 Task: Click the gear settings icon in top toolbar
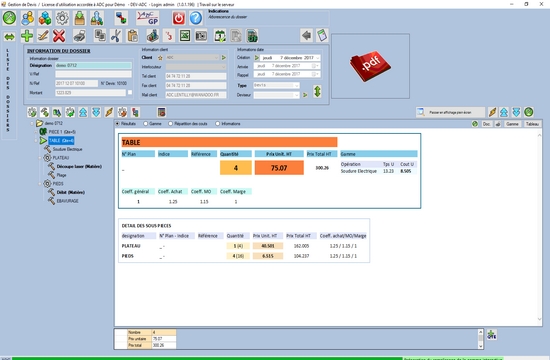point(62,18)
